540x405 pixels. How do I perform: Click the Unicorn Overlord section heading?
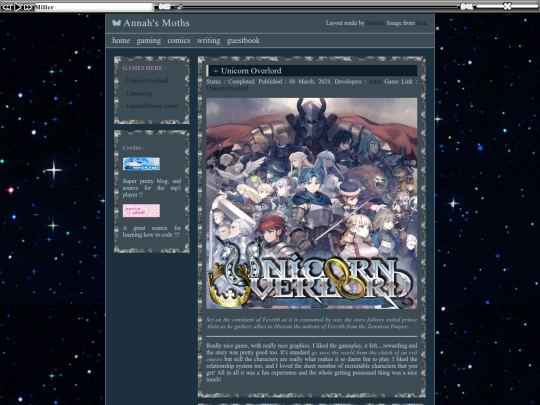coord(251,71)
